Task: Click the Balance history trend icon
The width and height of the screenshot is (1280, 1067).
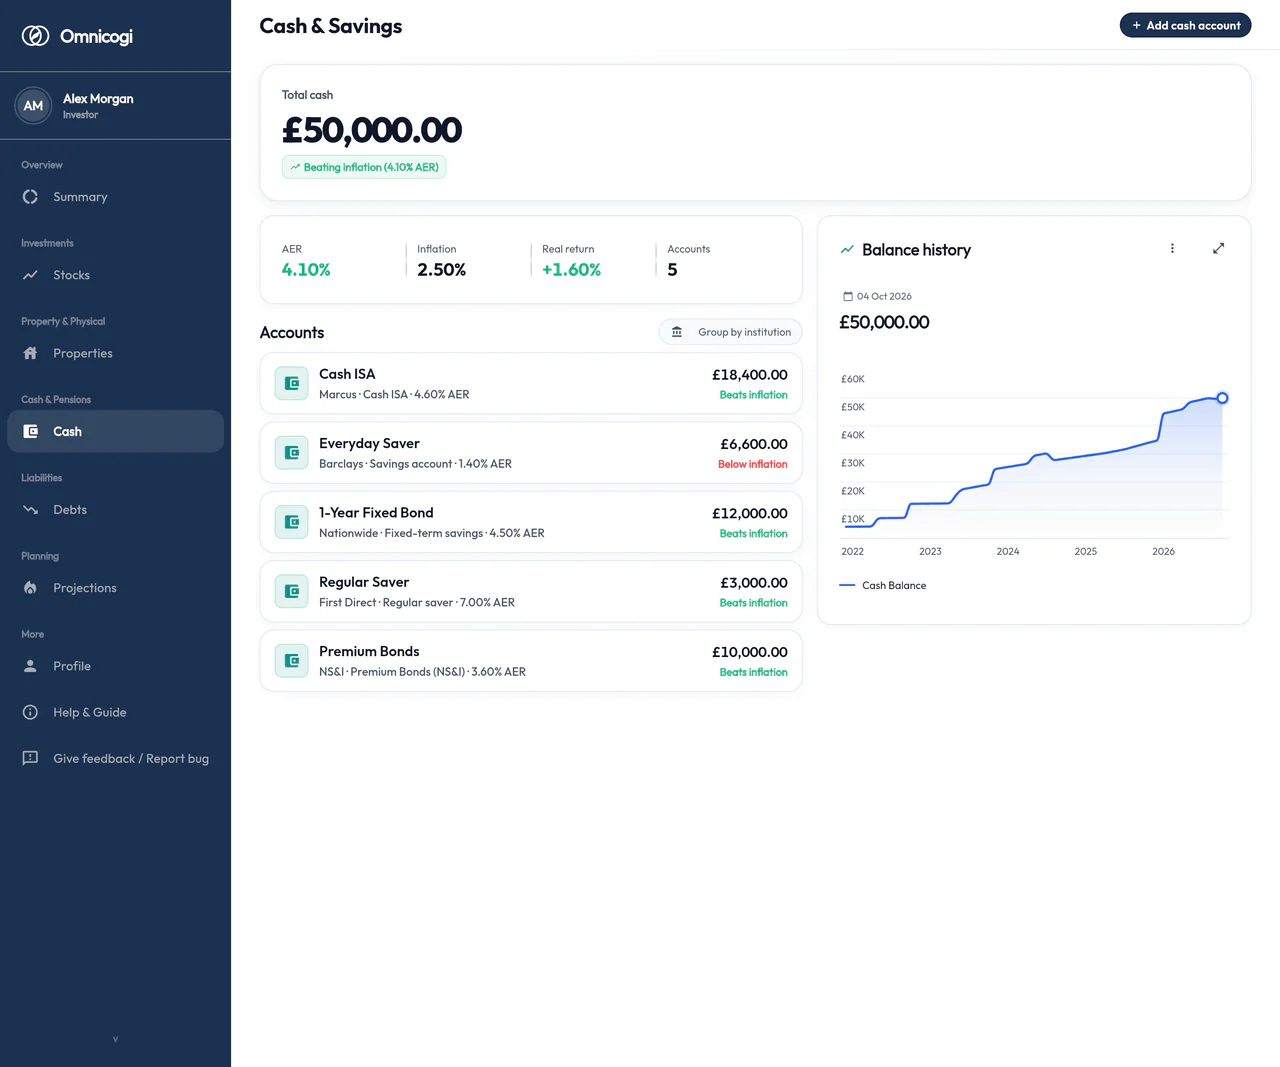Action: (x=847, y=250)
